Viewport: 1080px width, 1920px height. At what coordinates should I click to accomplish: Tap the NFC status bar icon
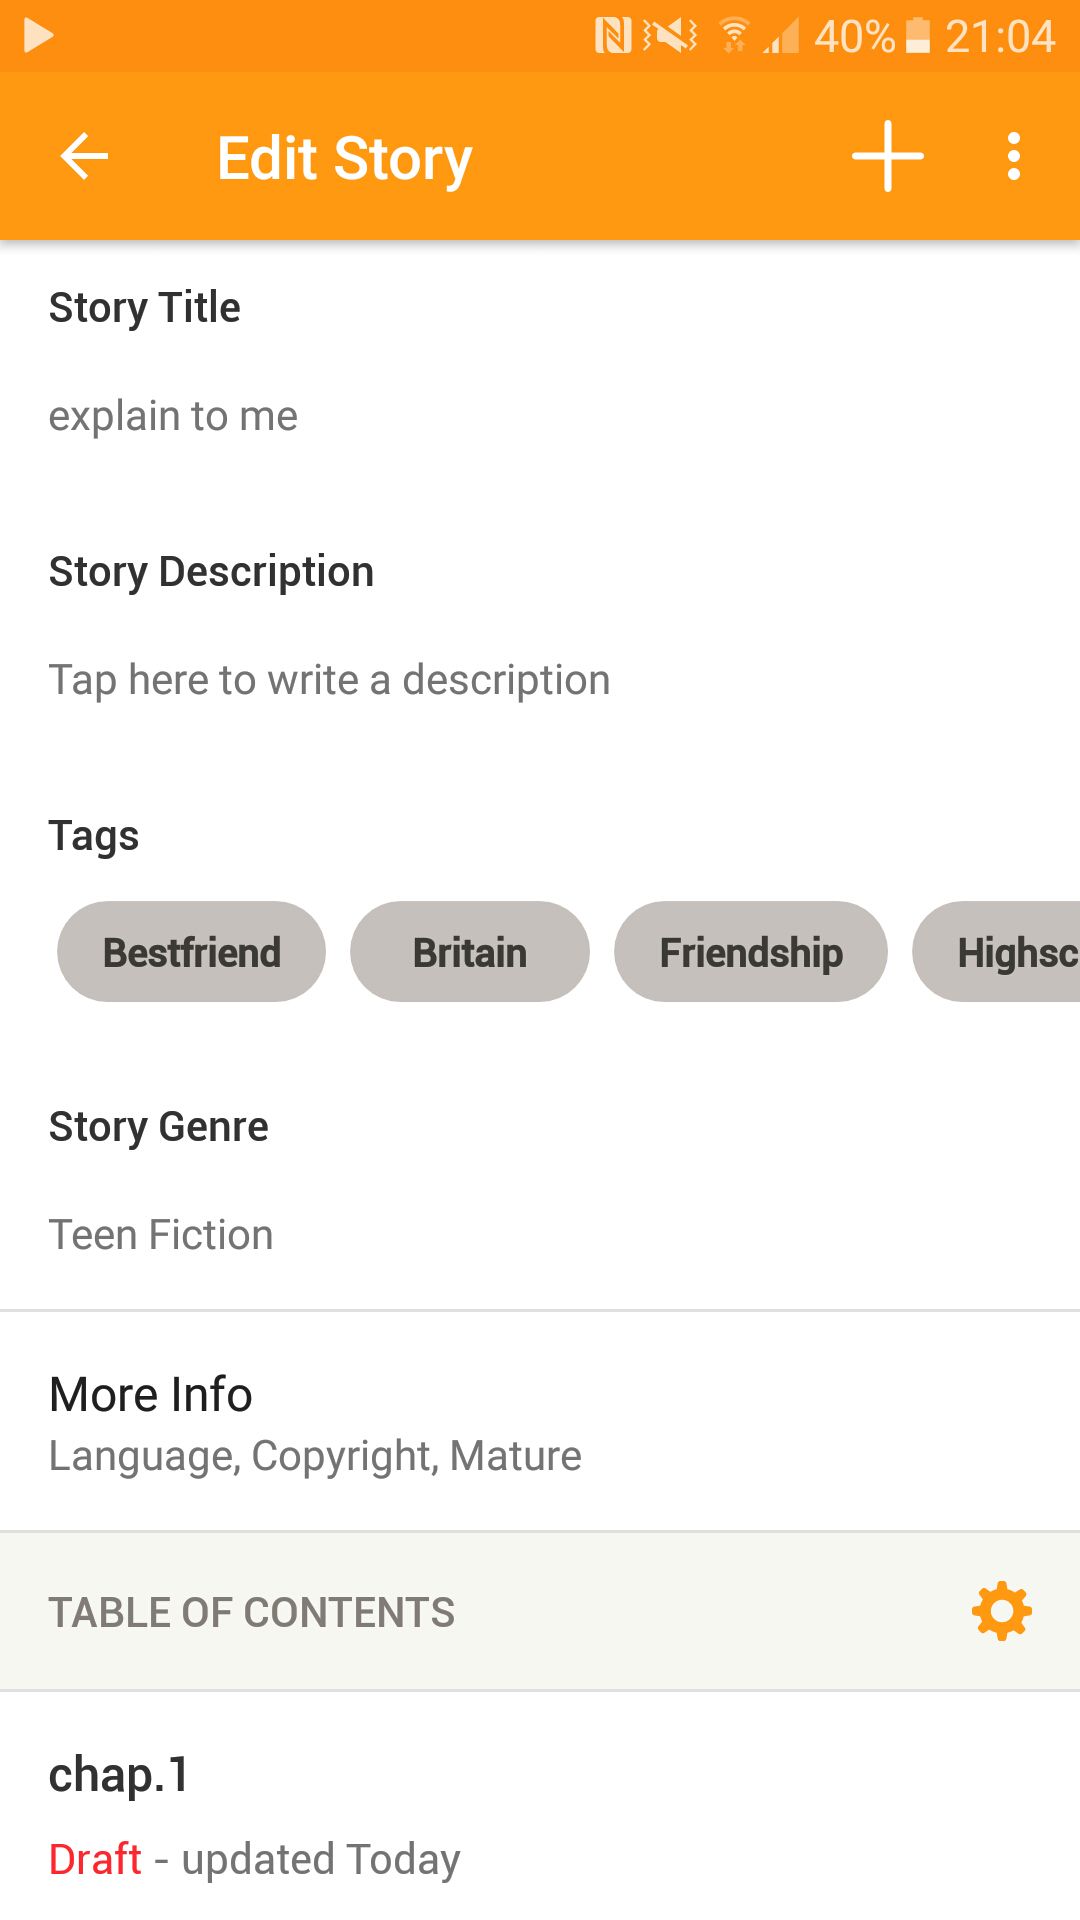click(x=612, y=36)
